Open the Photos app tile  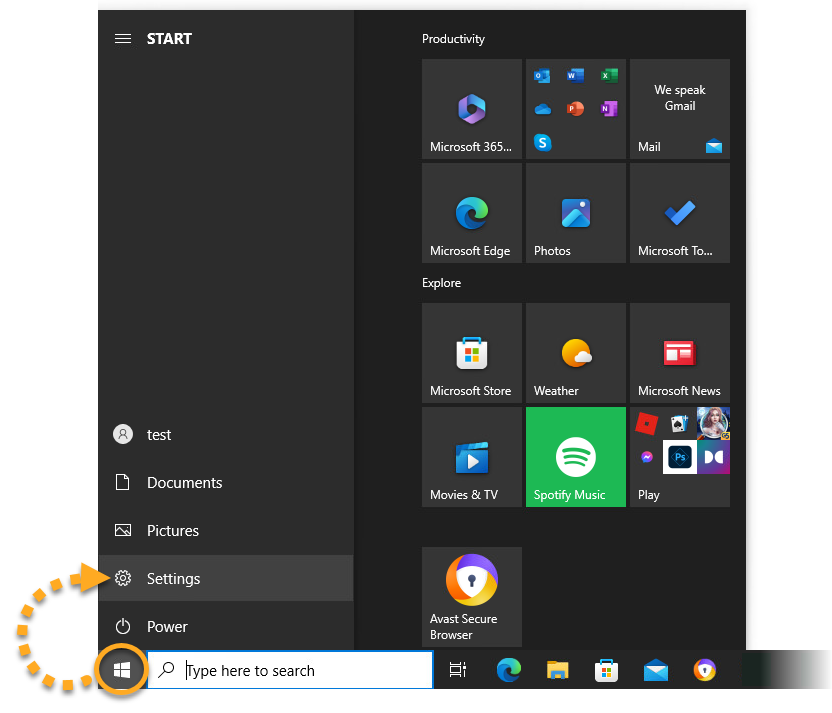575,213
